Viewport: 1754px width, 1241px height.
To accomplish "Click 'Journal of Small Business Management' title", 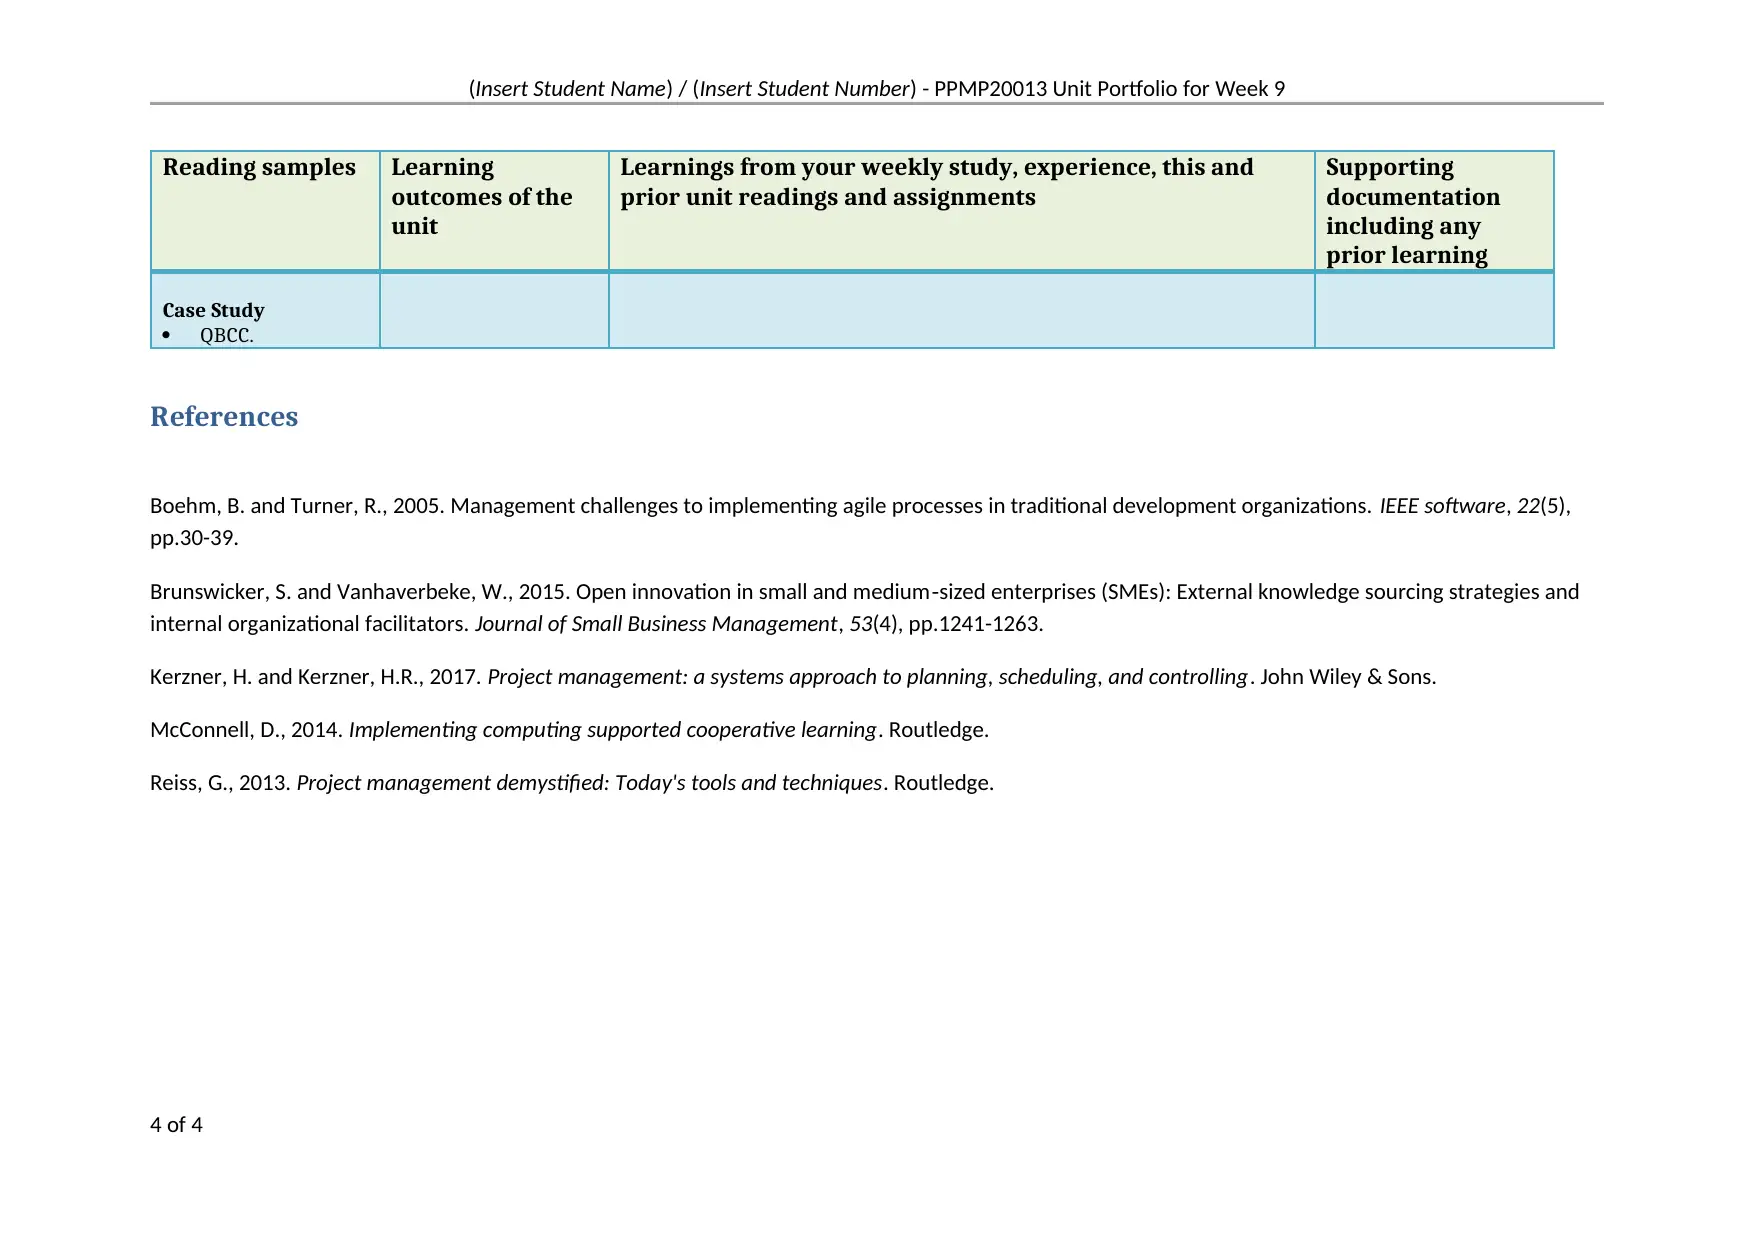I will 655,624.
